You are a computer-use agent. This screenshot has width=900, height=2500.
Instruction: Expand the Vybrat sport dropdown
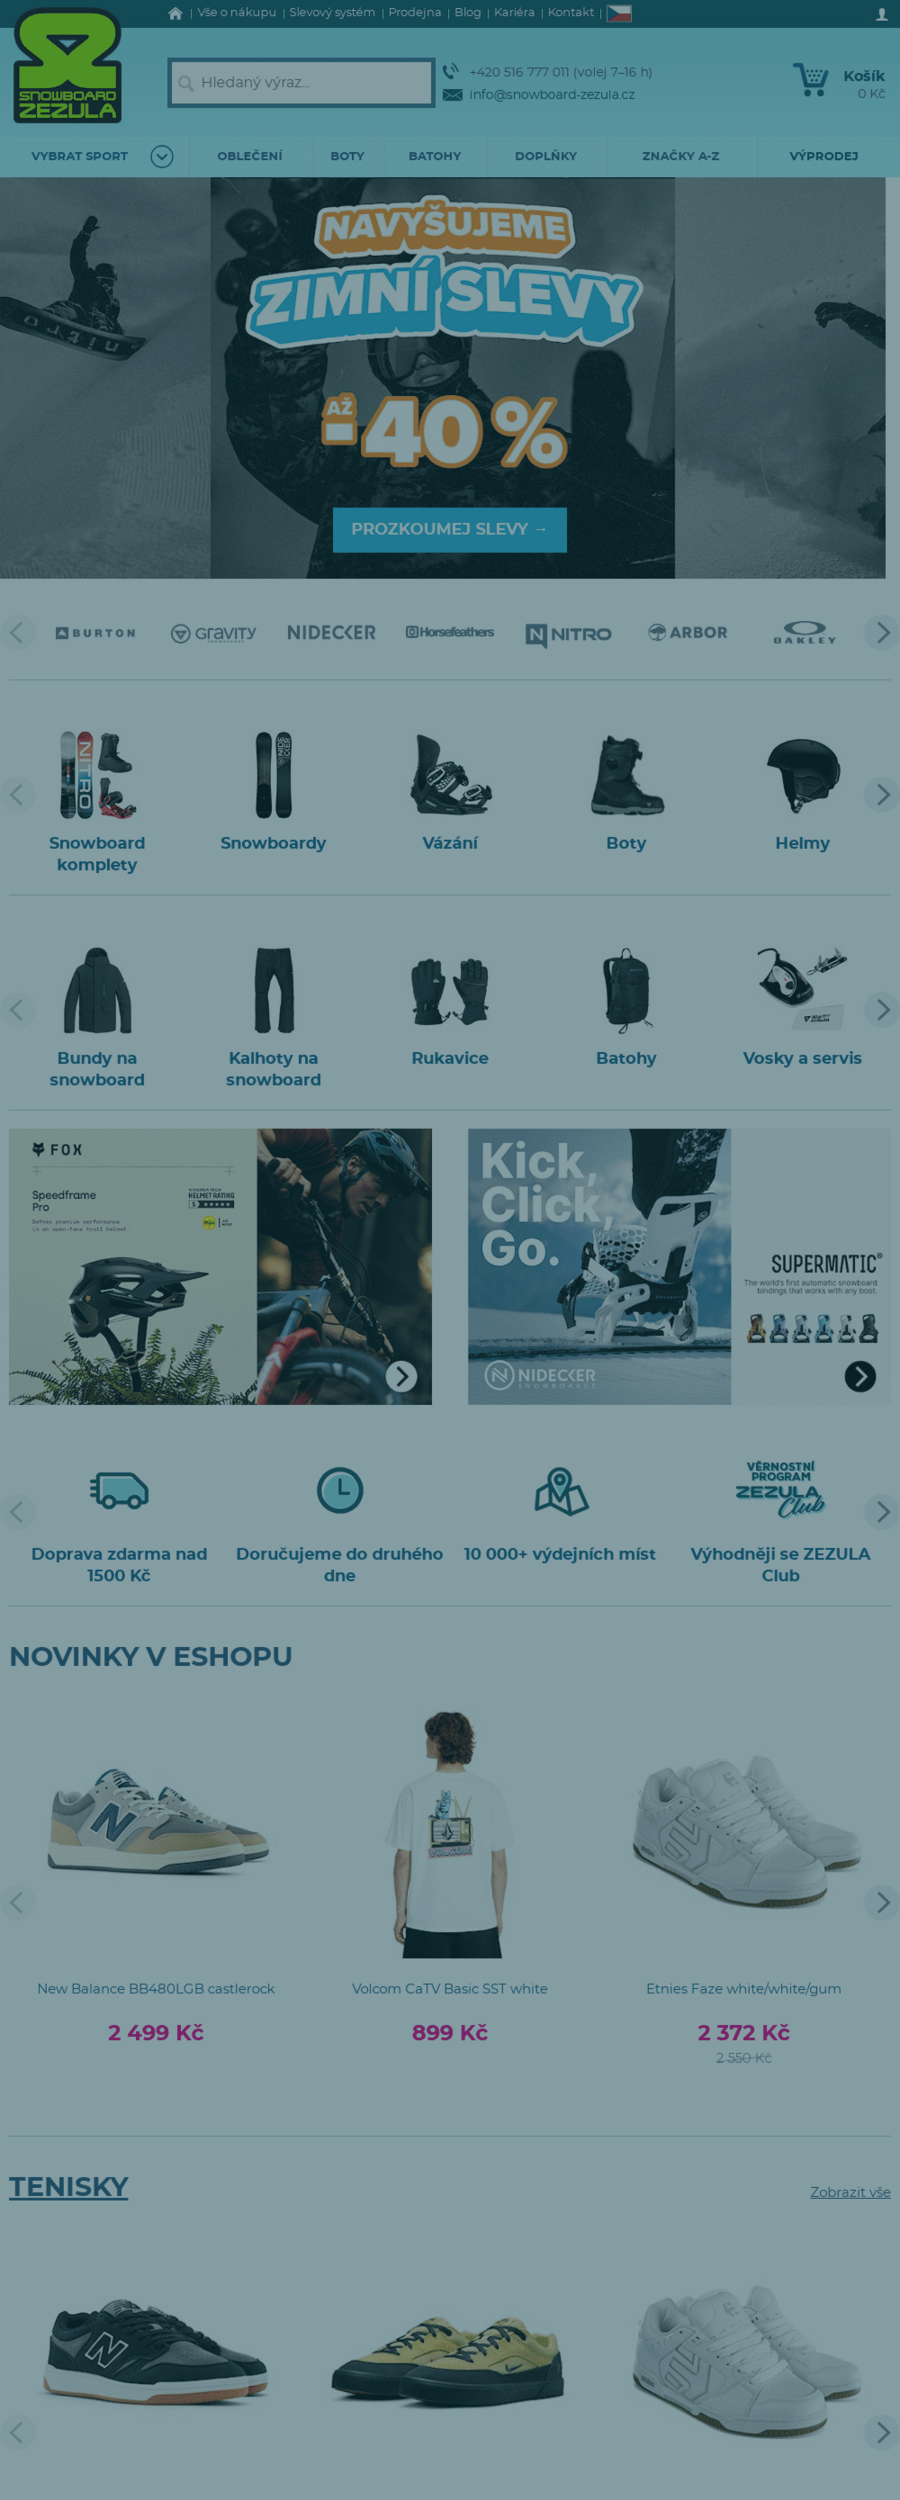(162, 156)
